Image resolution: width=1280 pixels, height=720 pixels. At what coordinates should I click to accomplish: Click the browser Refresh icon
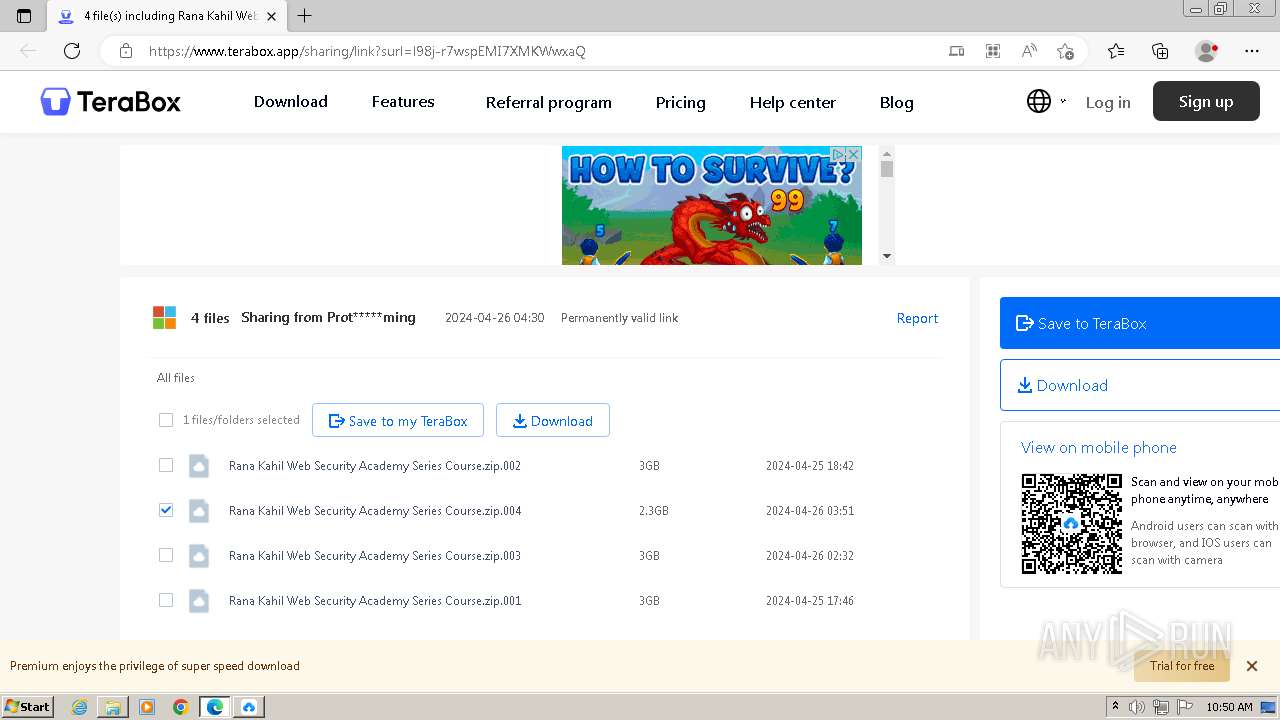pos(72,51)
